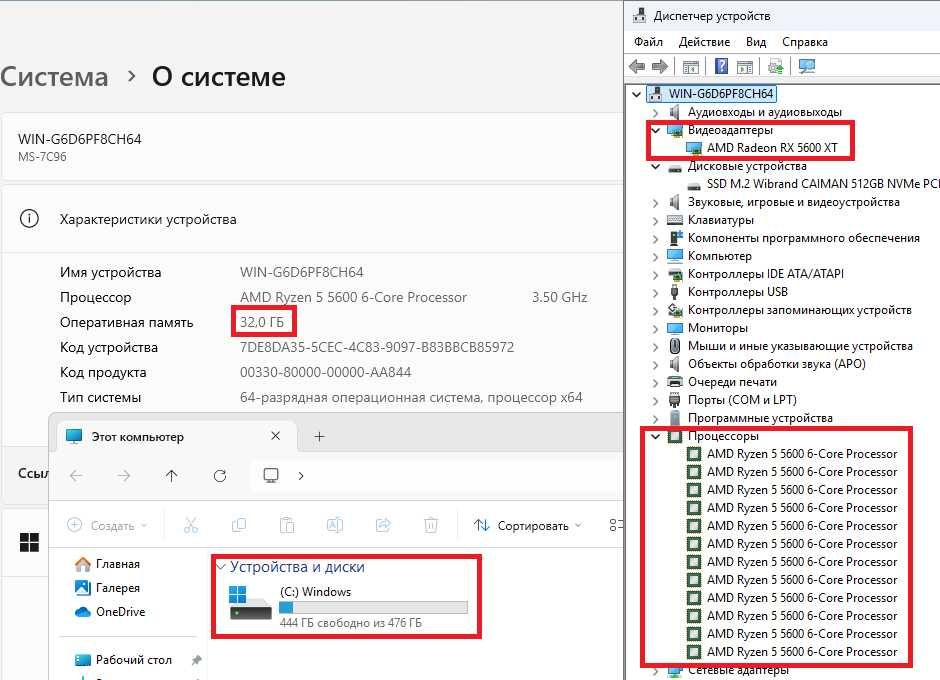Scan for hardware changes monitor icon

(x=807, y=67)
